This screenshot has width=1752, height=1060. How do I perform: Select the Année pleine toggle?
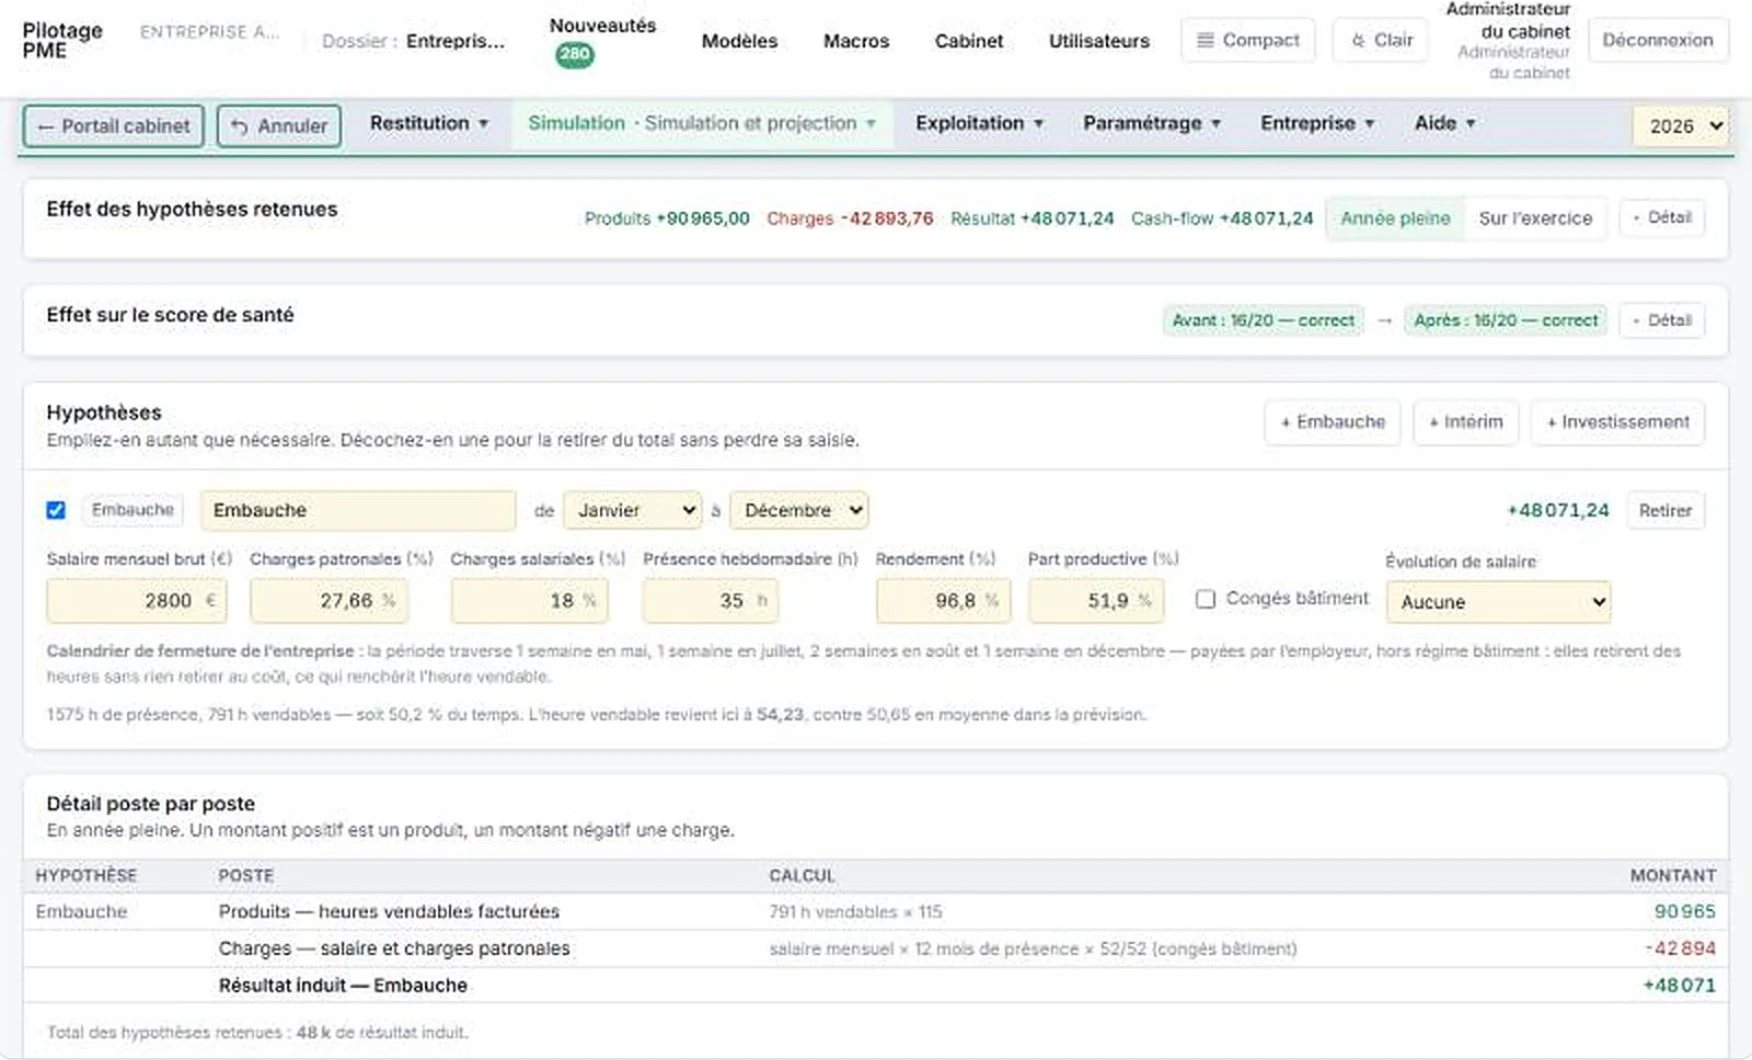1395,218
